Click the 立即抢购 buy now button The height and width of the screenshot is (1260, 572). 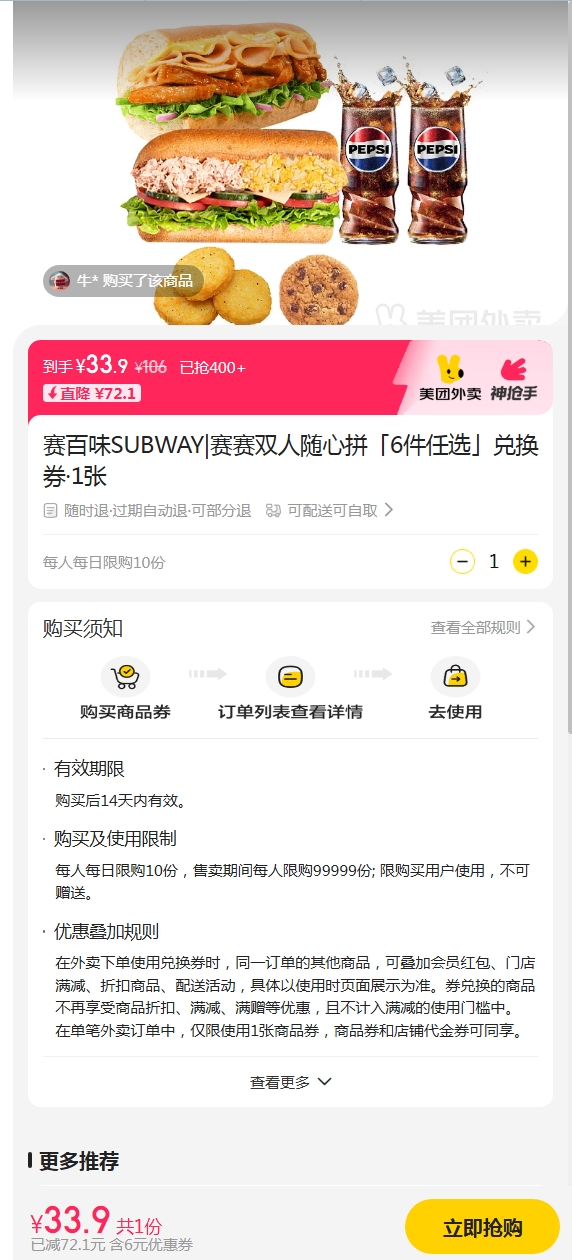click(x=482, y=1226)
